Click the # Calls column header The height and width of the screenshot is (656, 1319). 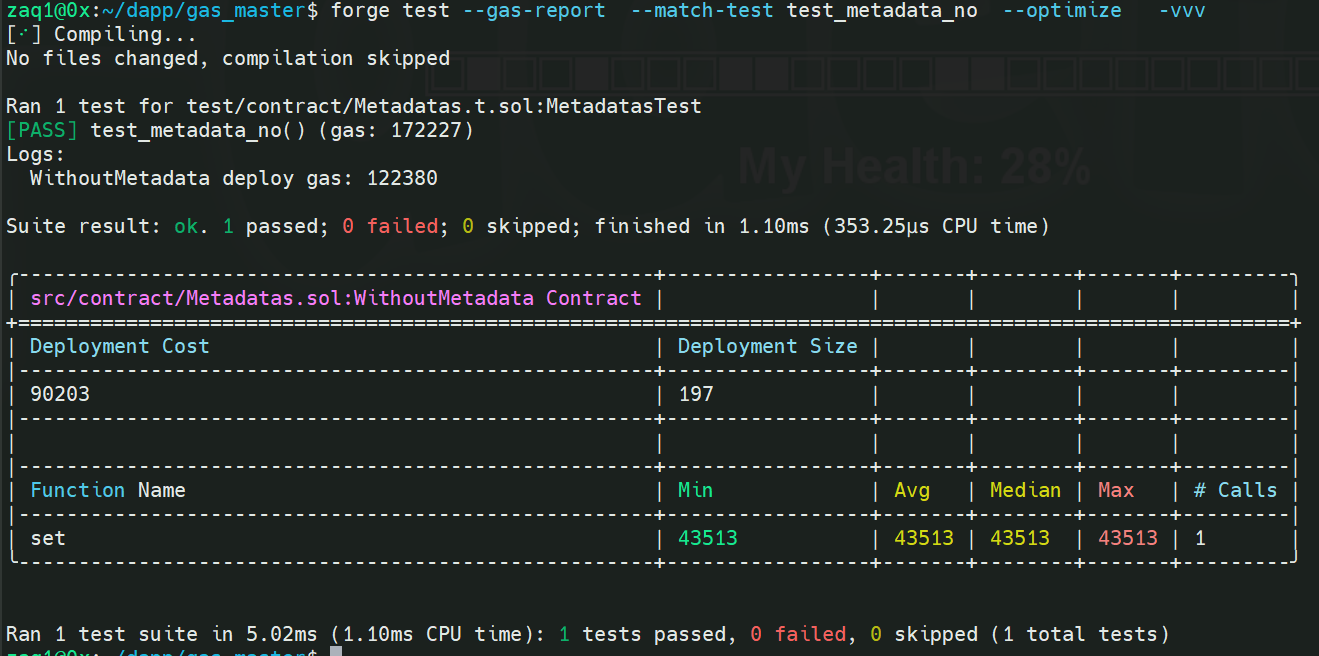pyautogui.click(x=1236, y=490)
